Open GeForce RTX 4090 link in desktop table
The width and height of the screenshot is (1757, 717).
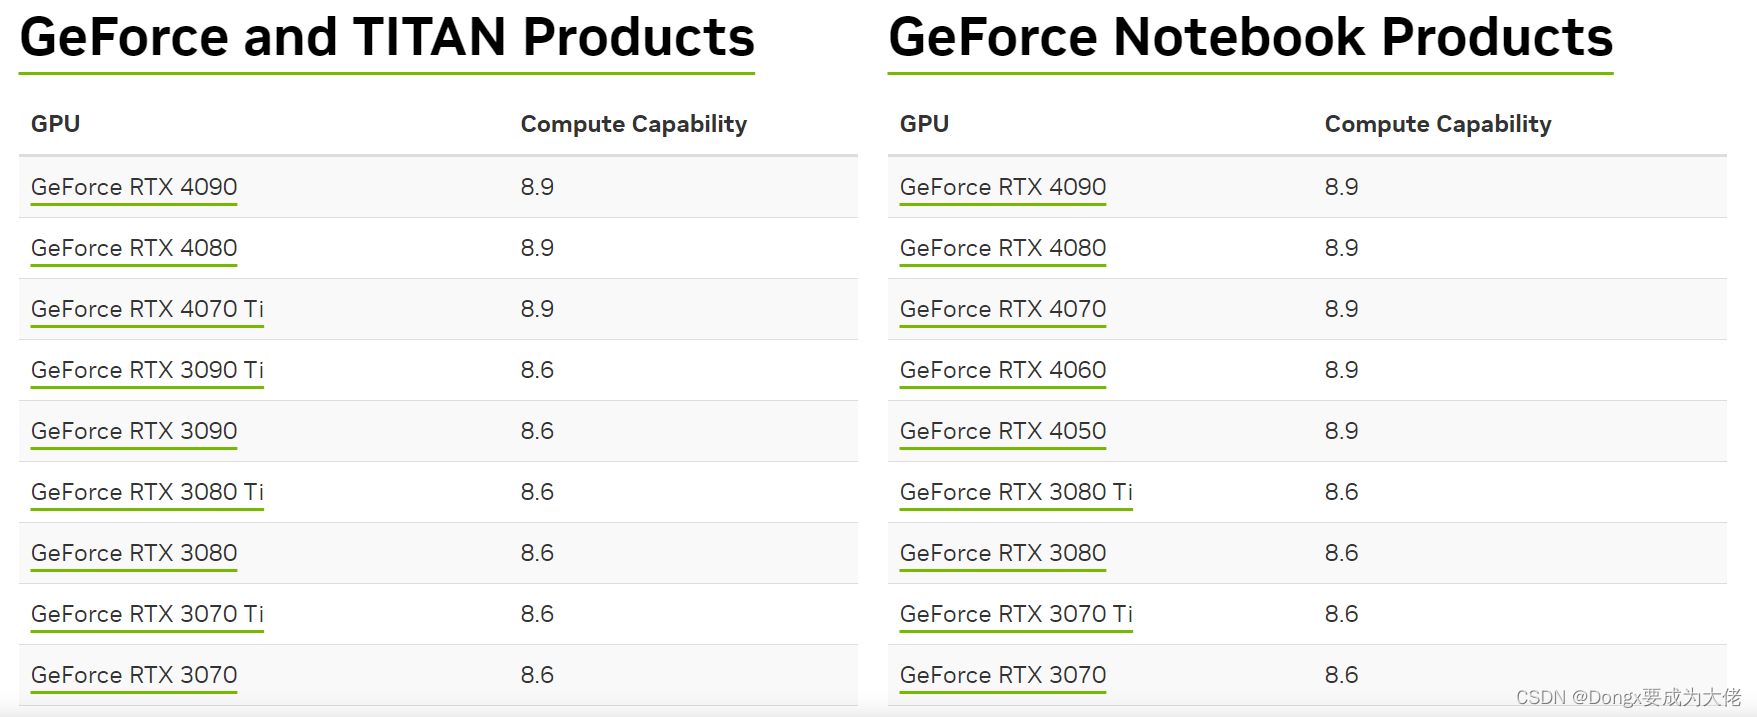[134, 187]
